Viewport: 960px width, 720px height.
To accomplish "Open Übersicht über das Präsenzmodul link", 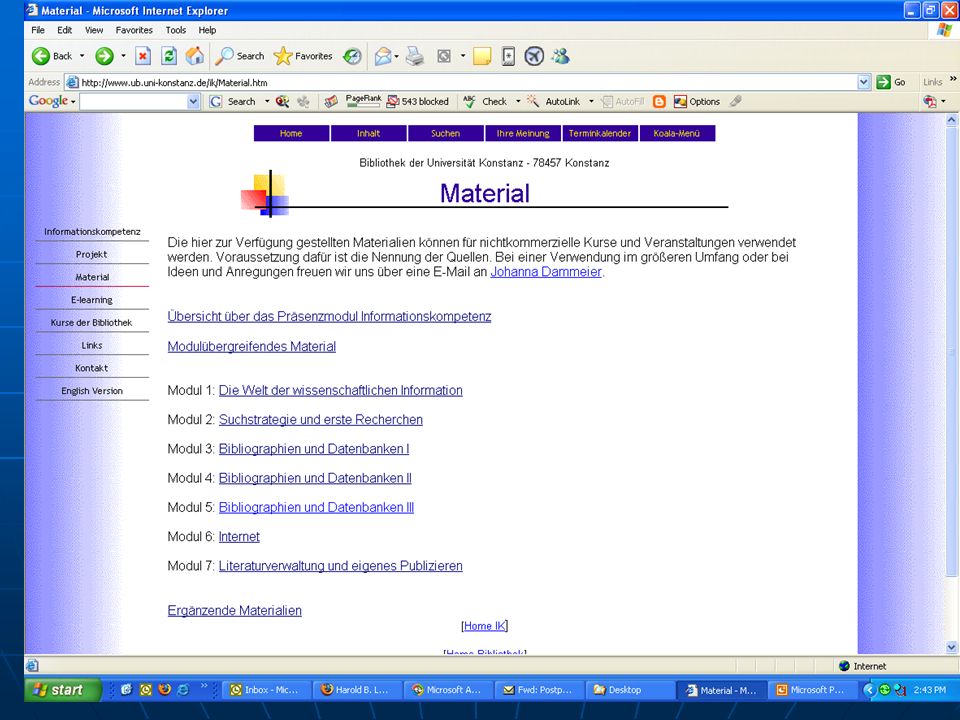I will (329, 317).
